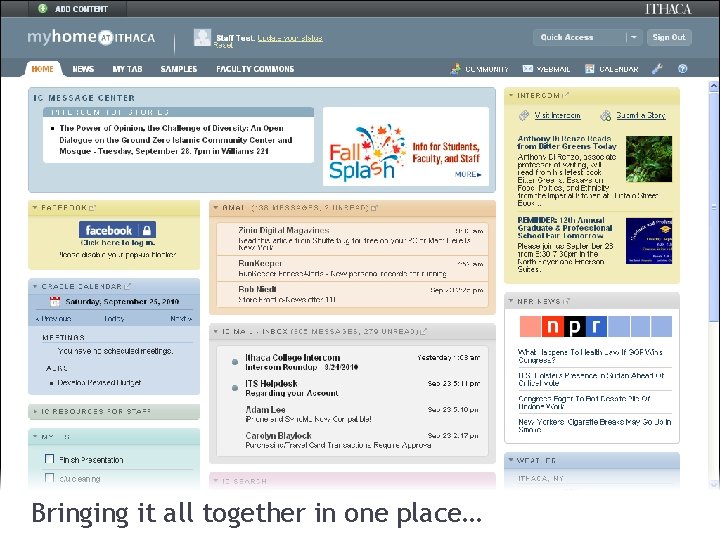Collapse the Intercom portlet

(511, 96)
